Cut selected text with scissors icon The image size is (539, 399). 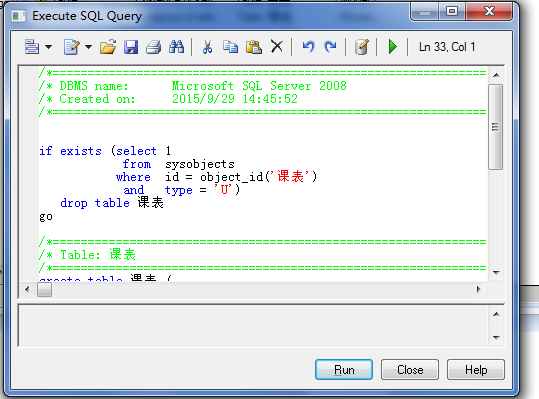tap(207, 47)
